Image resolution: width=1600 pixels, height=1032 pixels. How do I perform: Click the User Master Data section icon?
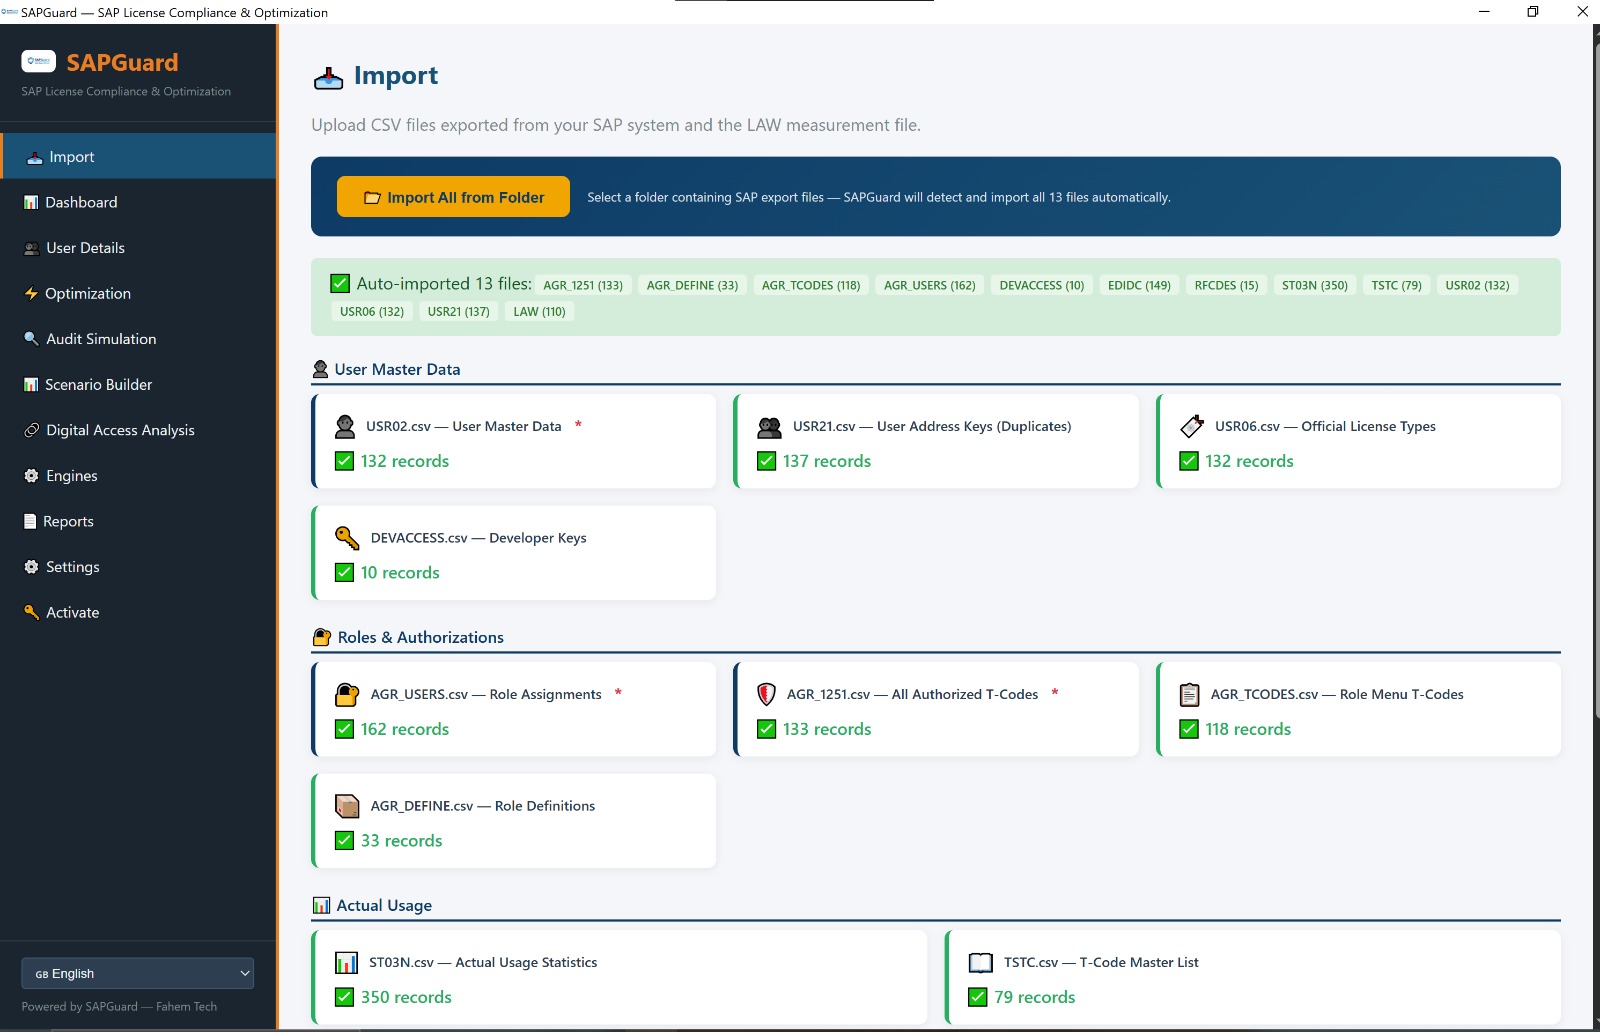click(320, 369)
